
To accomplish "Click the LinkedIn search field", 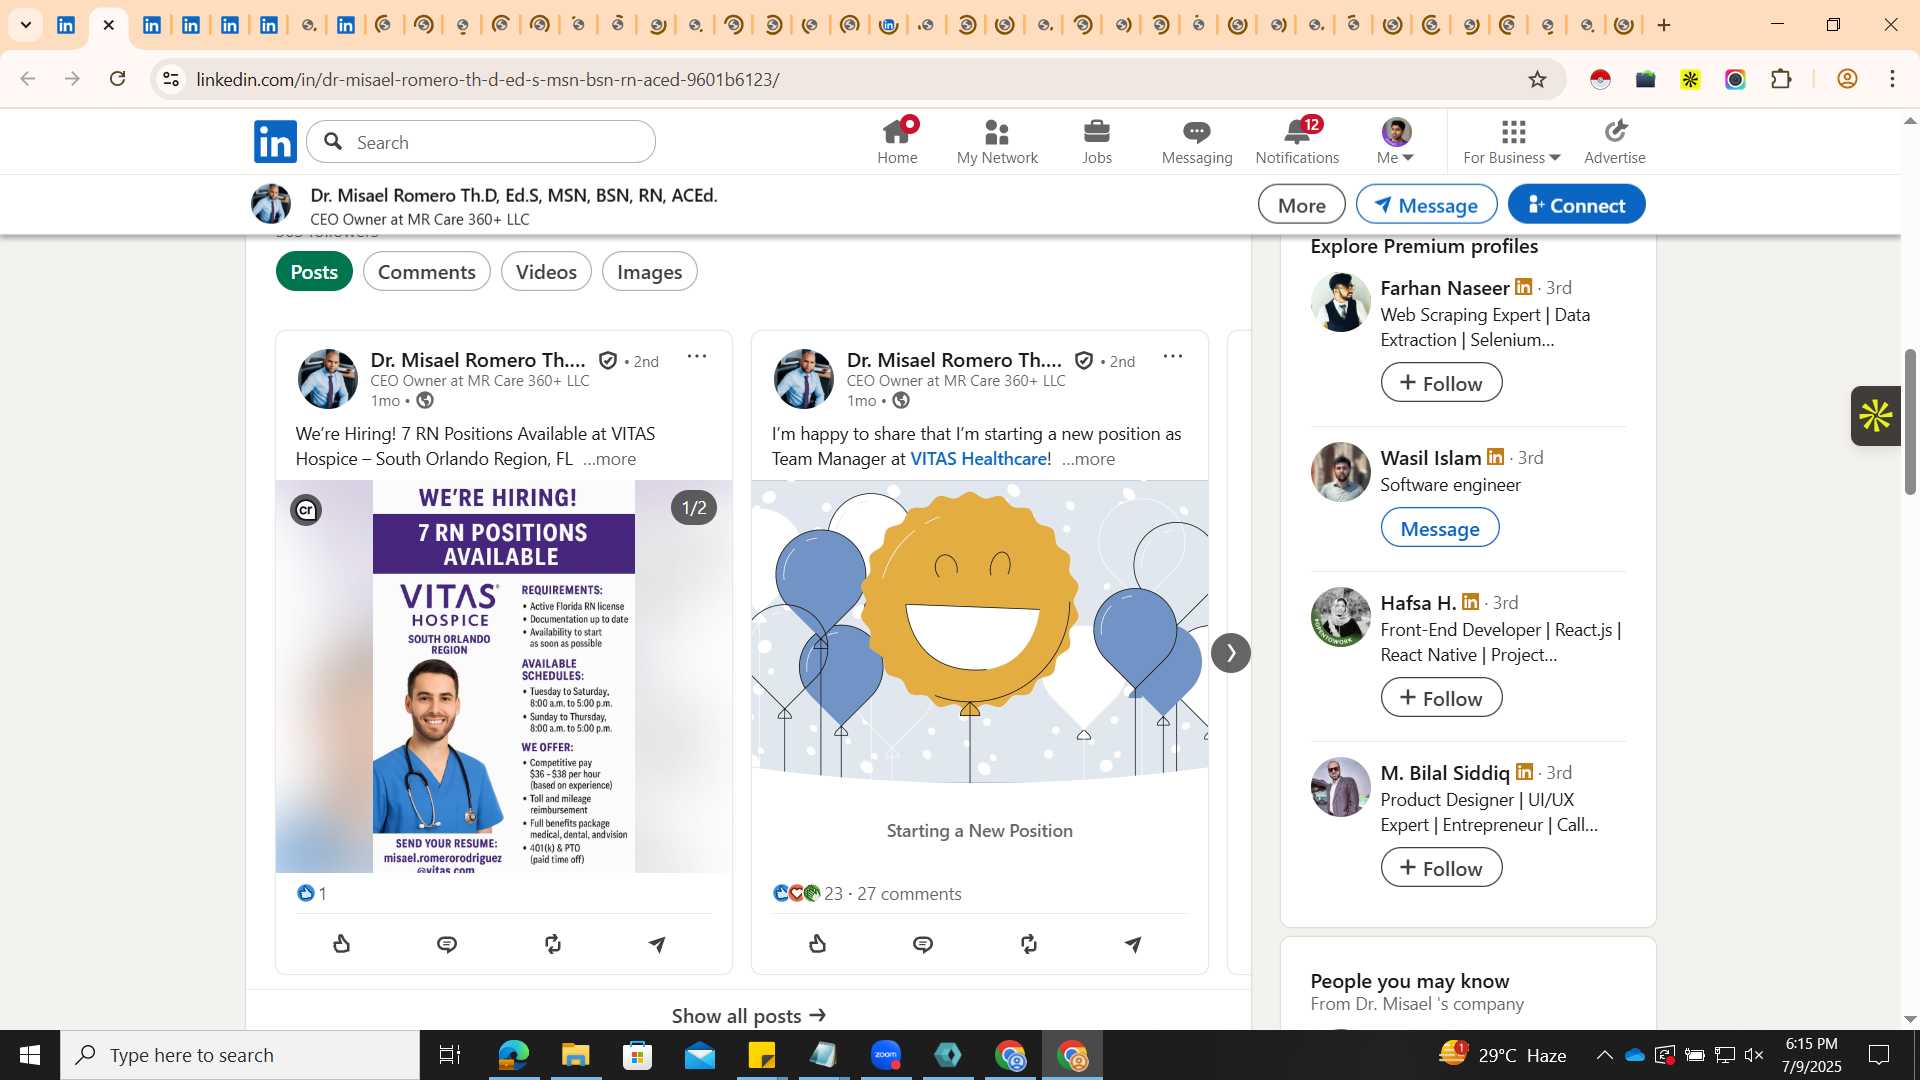I will tap(481, 142).
